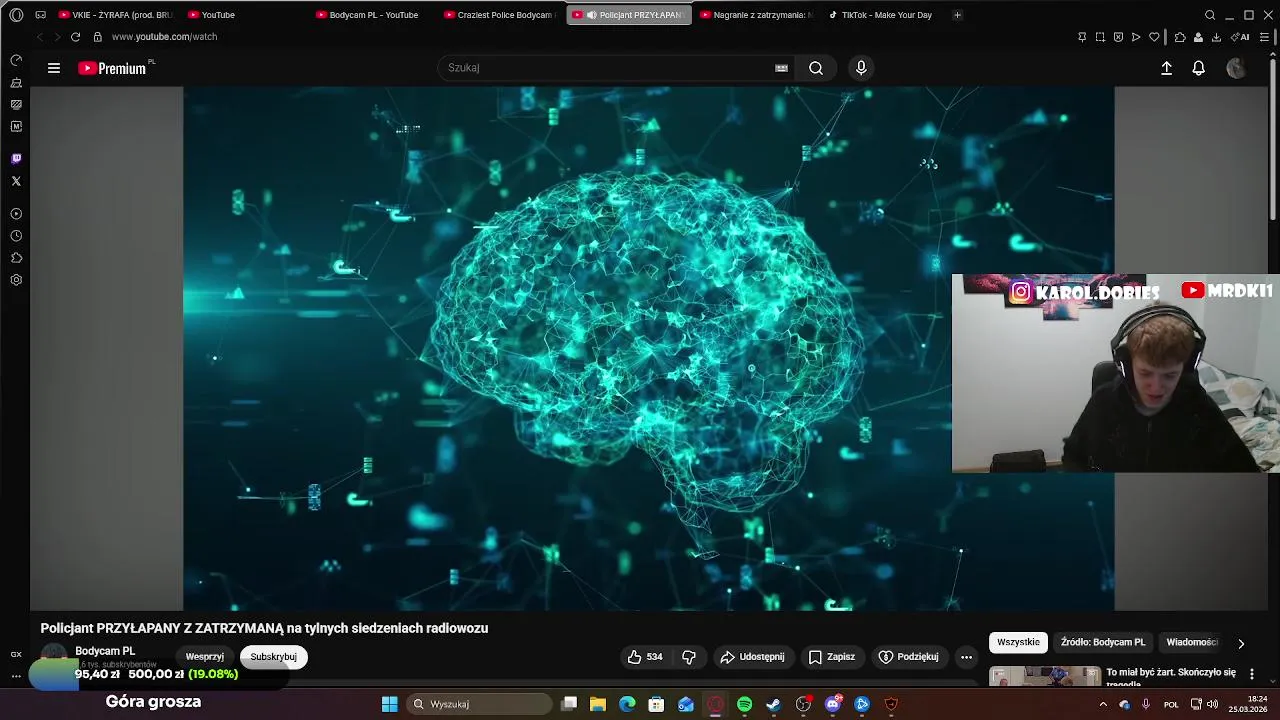1280x720 pixels.
Task: Open the YouTube account avatar menu
Action: [1236, 68]
